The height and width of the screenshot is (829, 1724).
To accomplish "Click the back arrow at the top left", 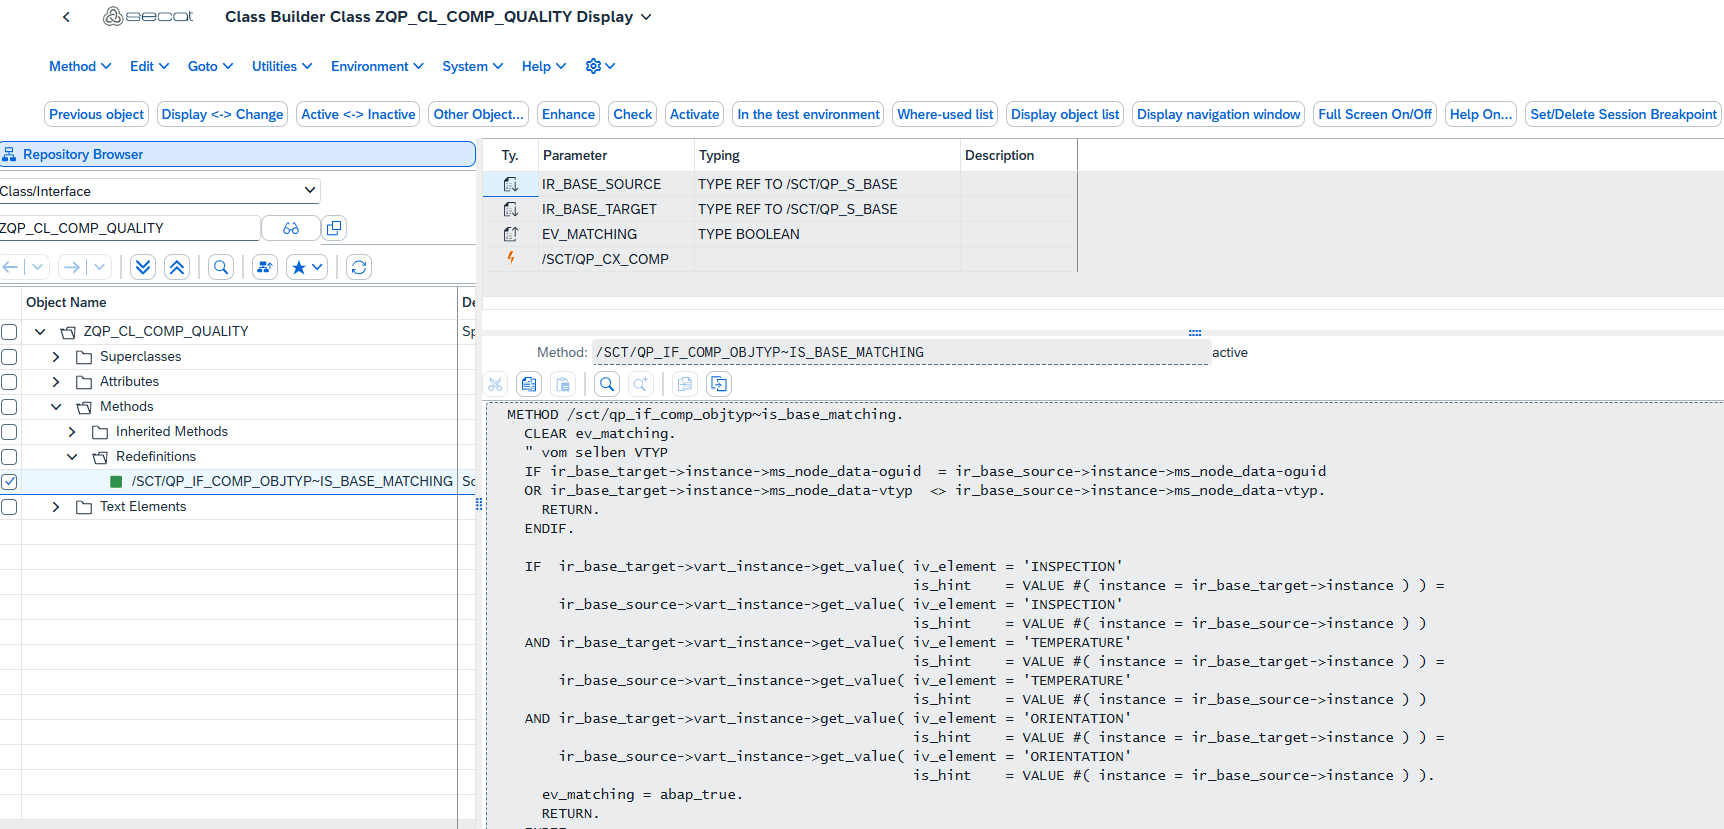I will [x=66, y=17].
